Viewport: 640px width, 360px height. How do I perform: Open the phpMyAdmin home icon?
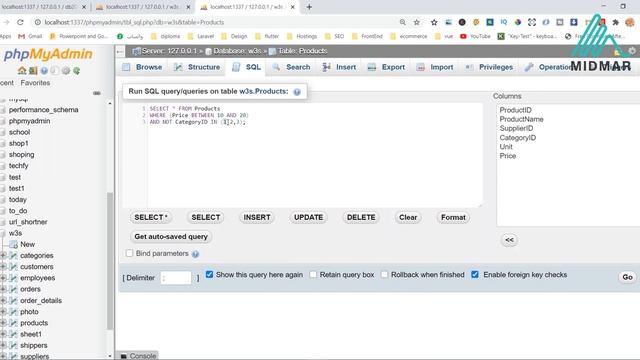[x=22, y=71]
